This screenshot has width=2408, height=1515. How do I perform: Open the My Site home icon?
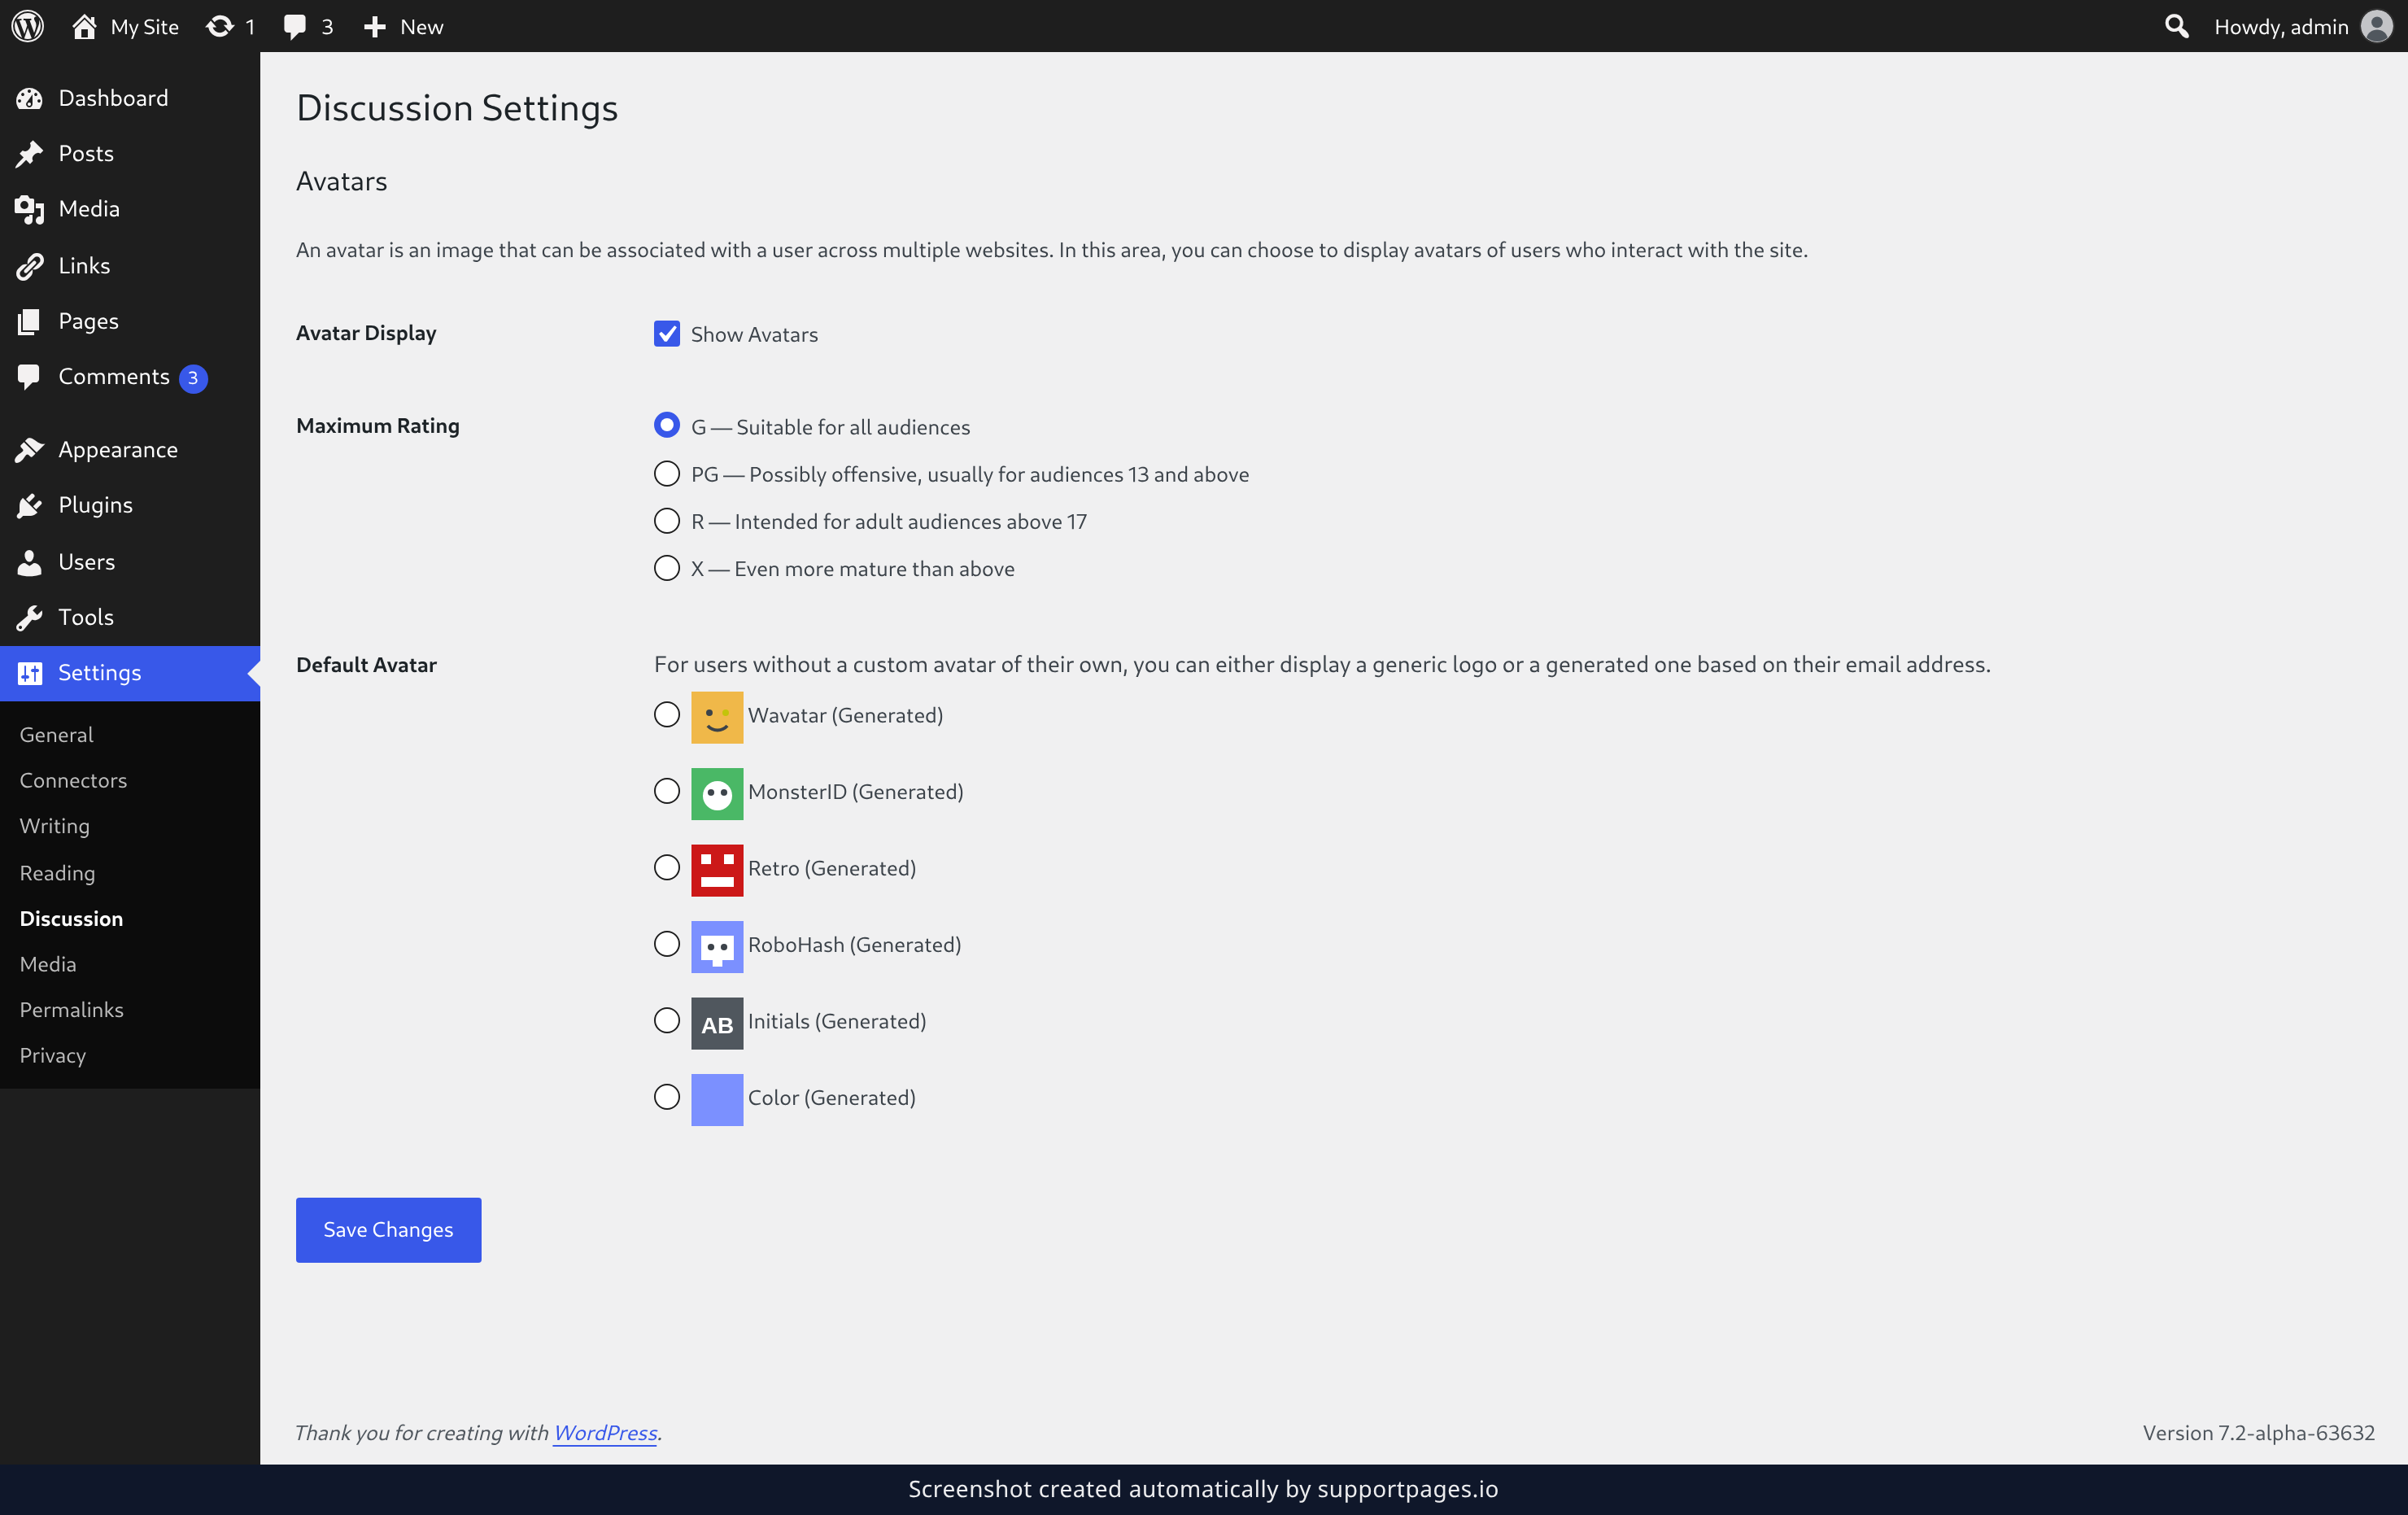[x=84, y=26]
